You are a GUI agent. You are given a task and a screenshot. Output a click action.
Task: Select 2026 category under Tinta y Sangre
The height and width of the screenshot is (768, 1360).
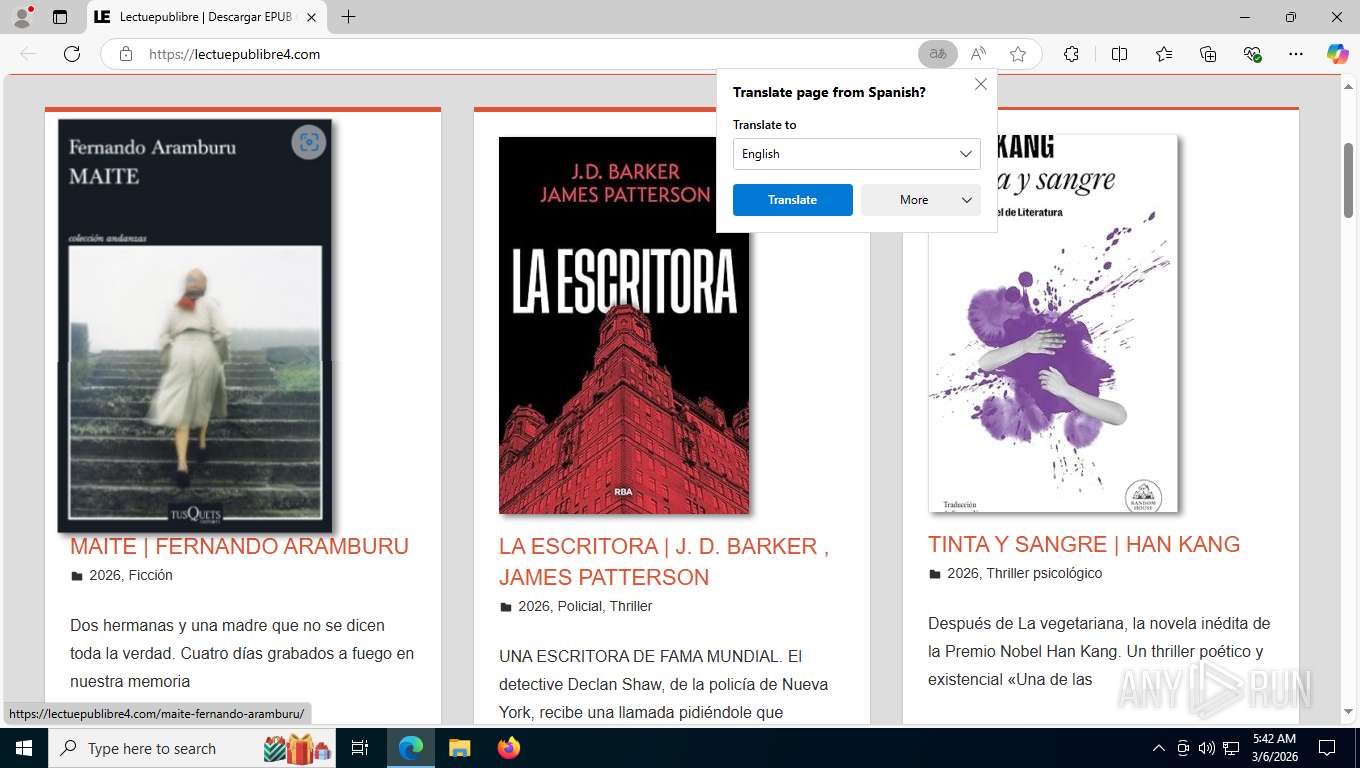coord(963,573)
